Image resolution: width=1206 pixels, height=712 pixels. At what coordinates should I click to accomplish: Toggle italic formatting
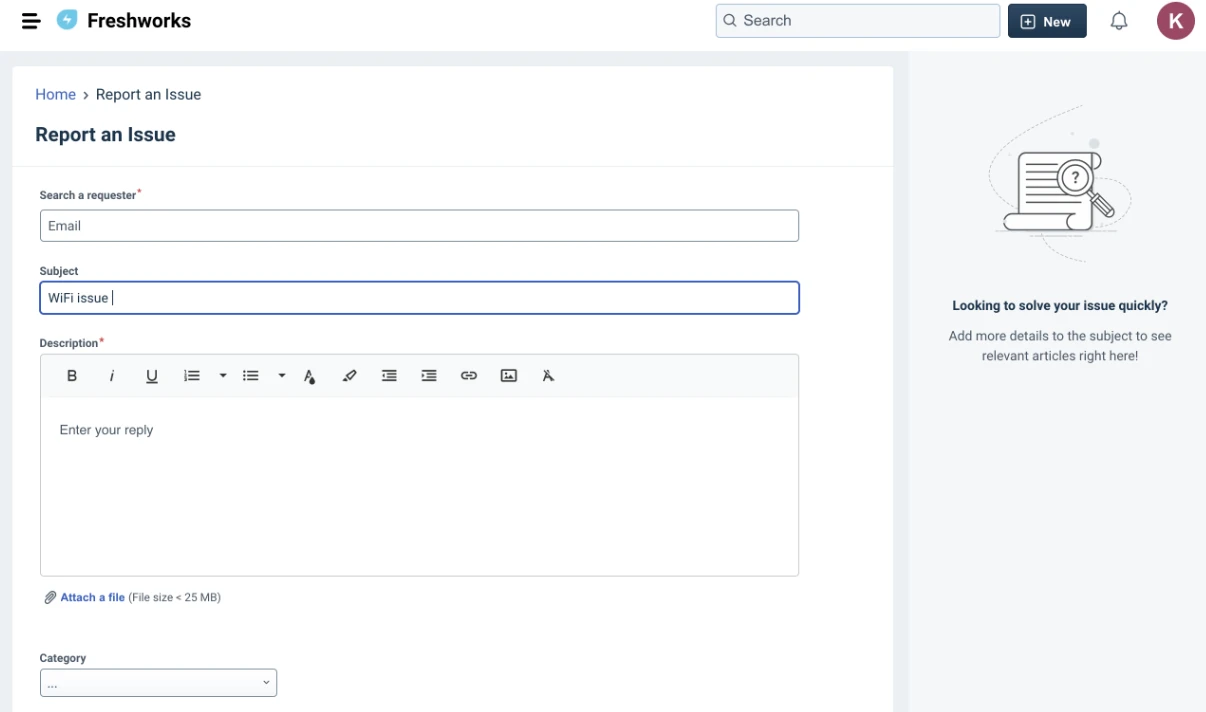(112, 376)
